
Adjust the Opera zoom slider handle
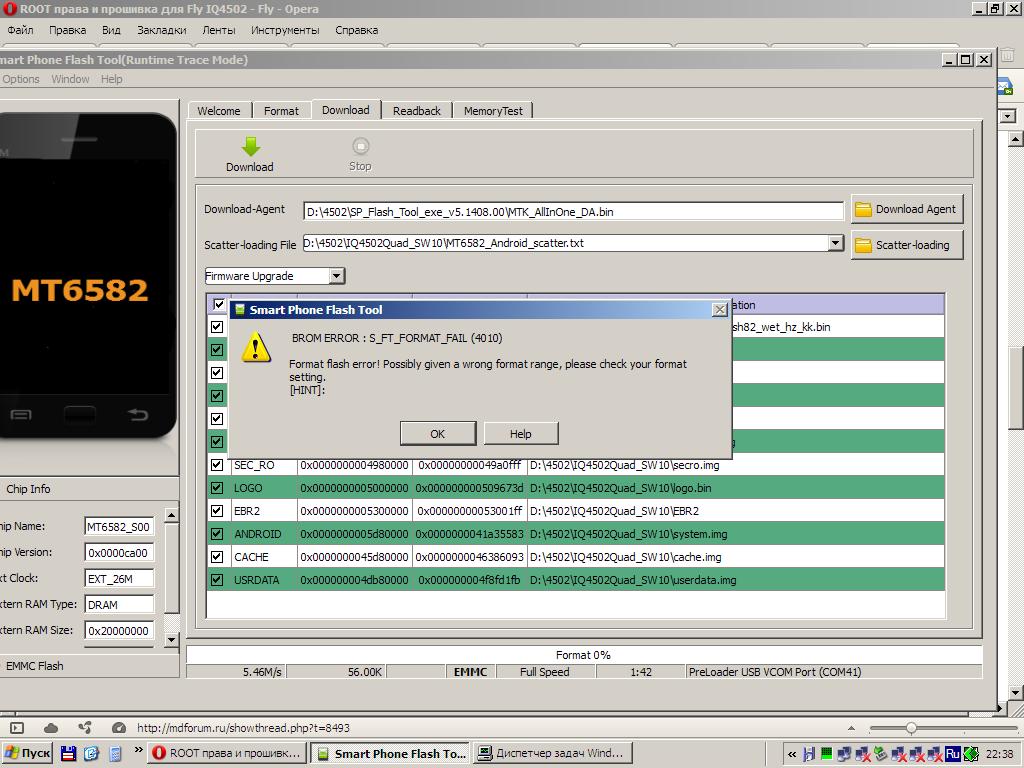pos(910,728)
